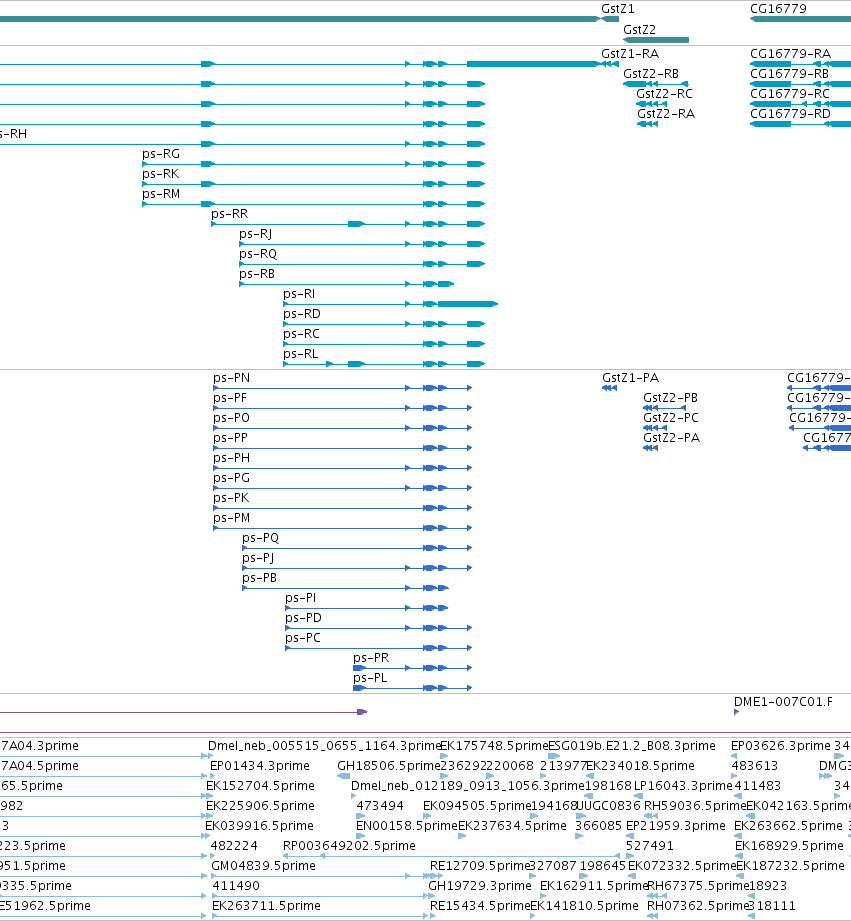Viewport: 851px width, 921px height.
Task: Click the ps-PB protein label
Action: point(259,577)
